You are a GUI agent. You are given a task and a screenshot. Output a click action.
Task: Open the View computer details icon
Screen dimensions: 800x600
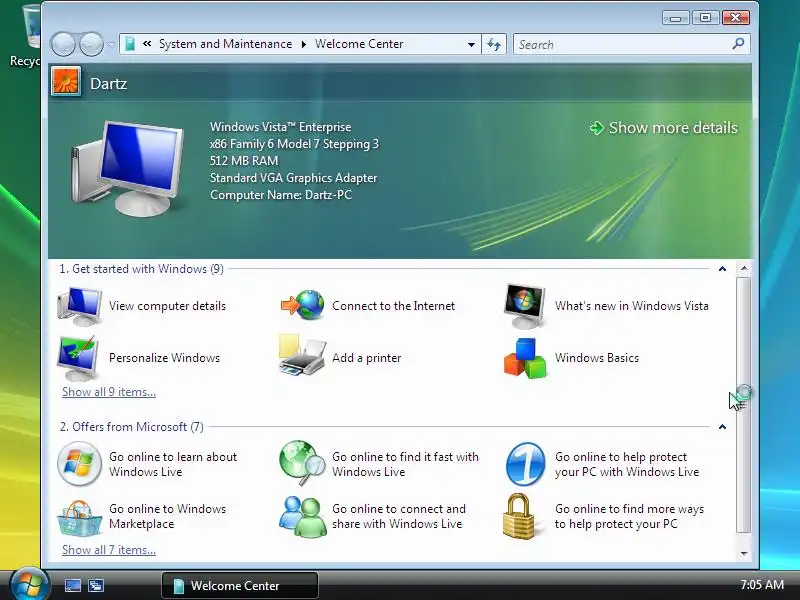80,306
